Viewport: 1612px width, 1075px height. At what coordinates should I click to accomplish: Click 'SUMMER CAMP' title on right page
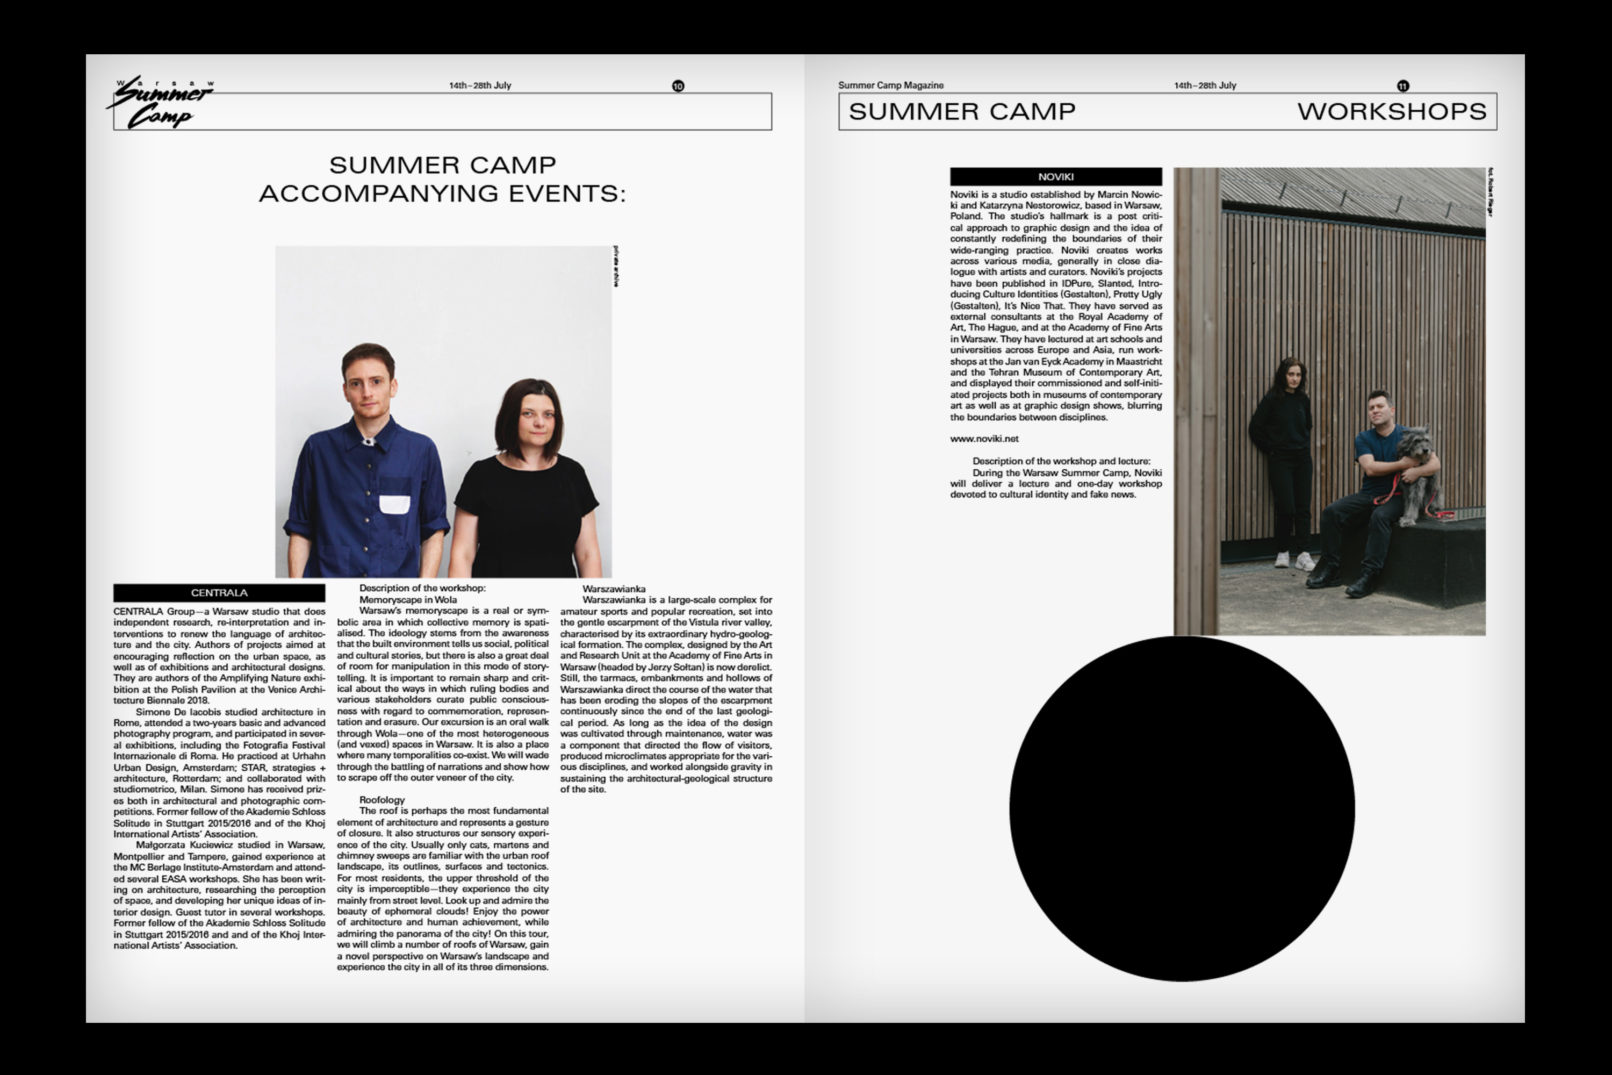[962, 111]
